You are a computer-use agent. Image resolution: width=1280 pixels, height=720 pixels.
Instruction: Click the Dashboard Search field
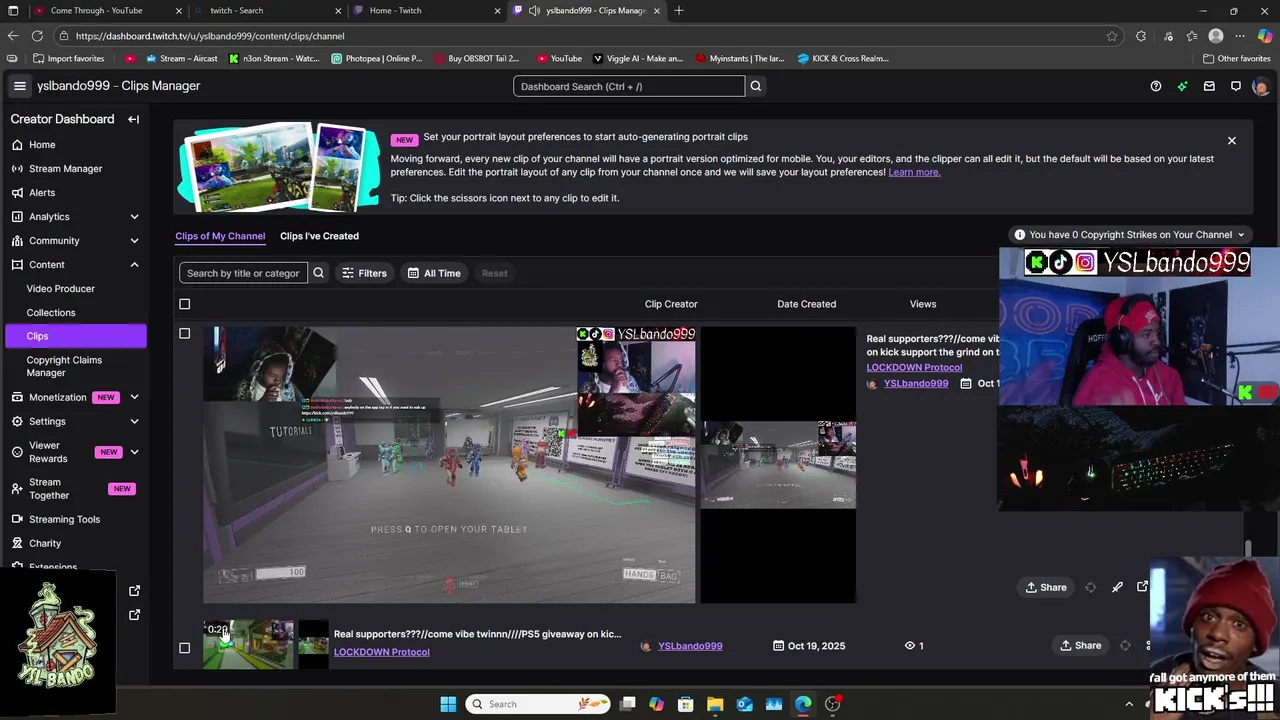(629, 86)
